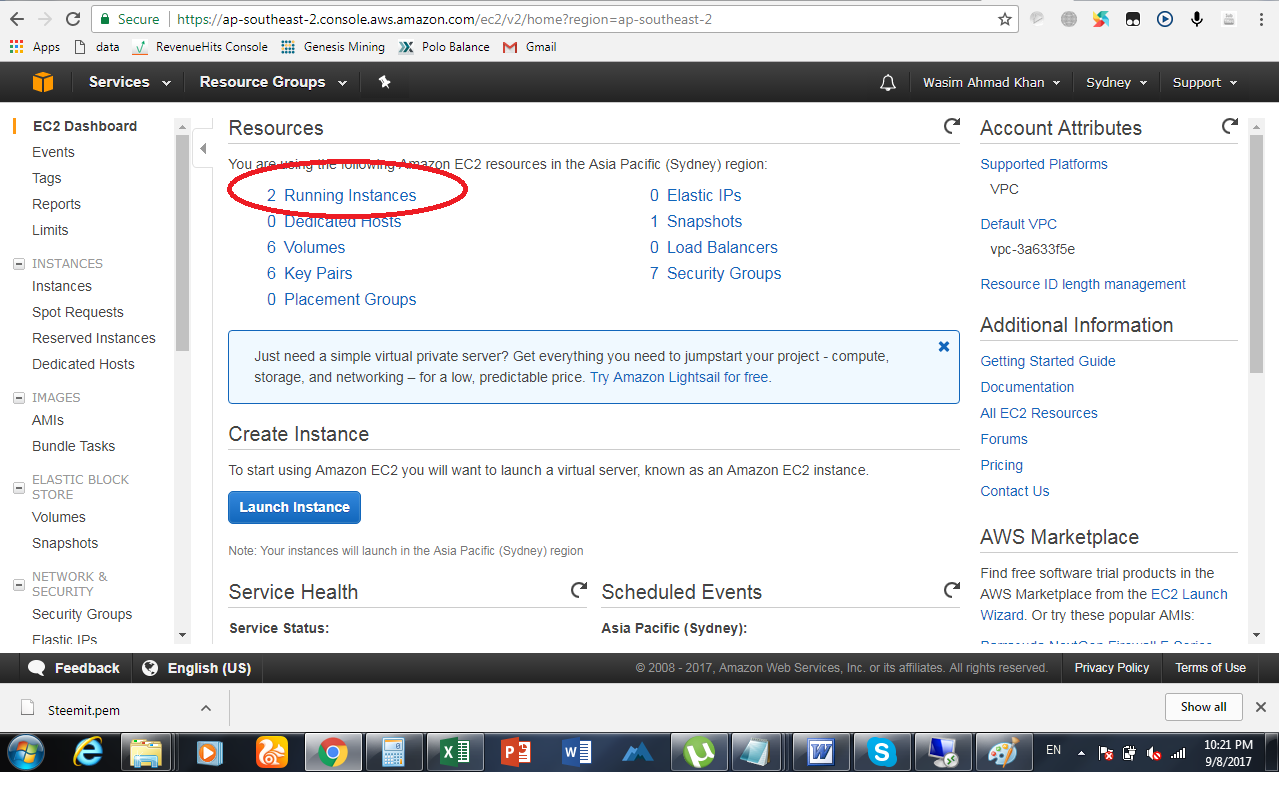Open the RevenueHits Console bookmark
The width and height of the screenshot is (1280, 800).
pyautogui.click(x=200, y=47)
